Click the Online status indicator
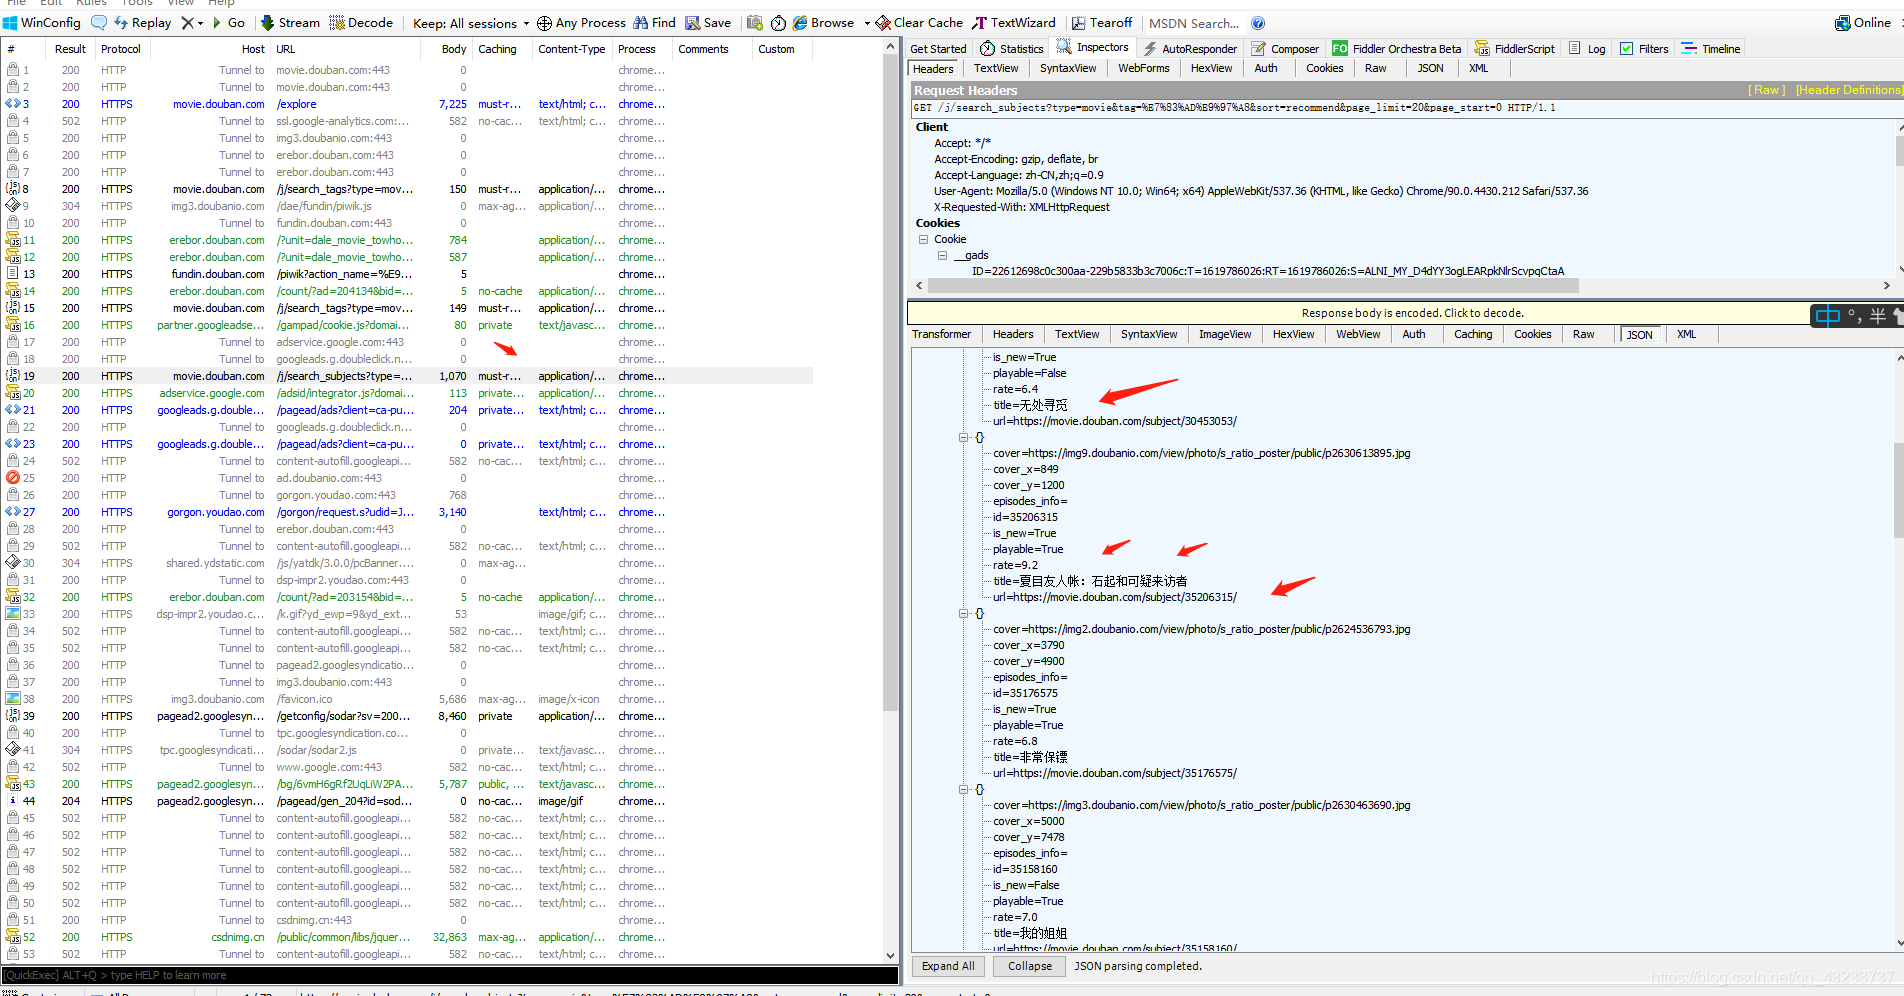The width and height of the screenshot is (1904, 996). (1863, 23)
